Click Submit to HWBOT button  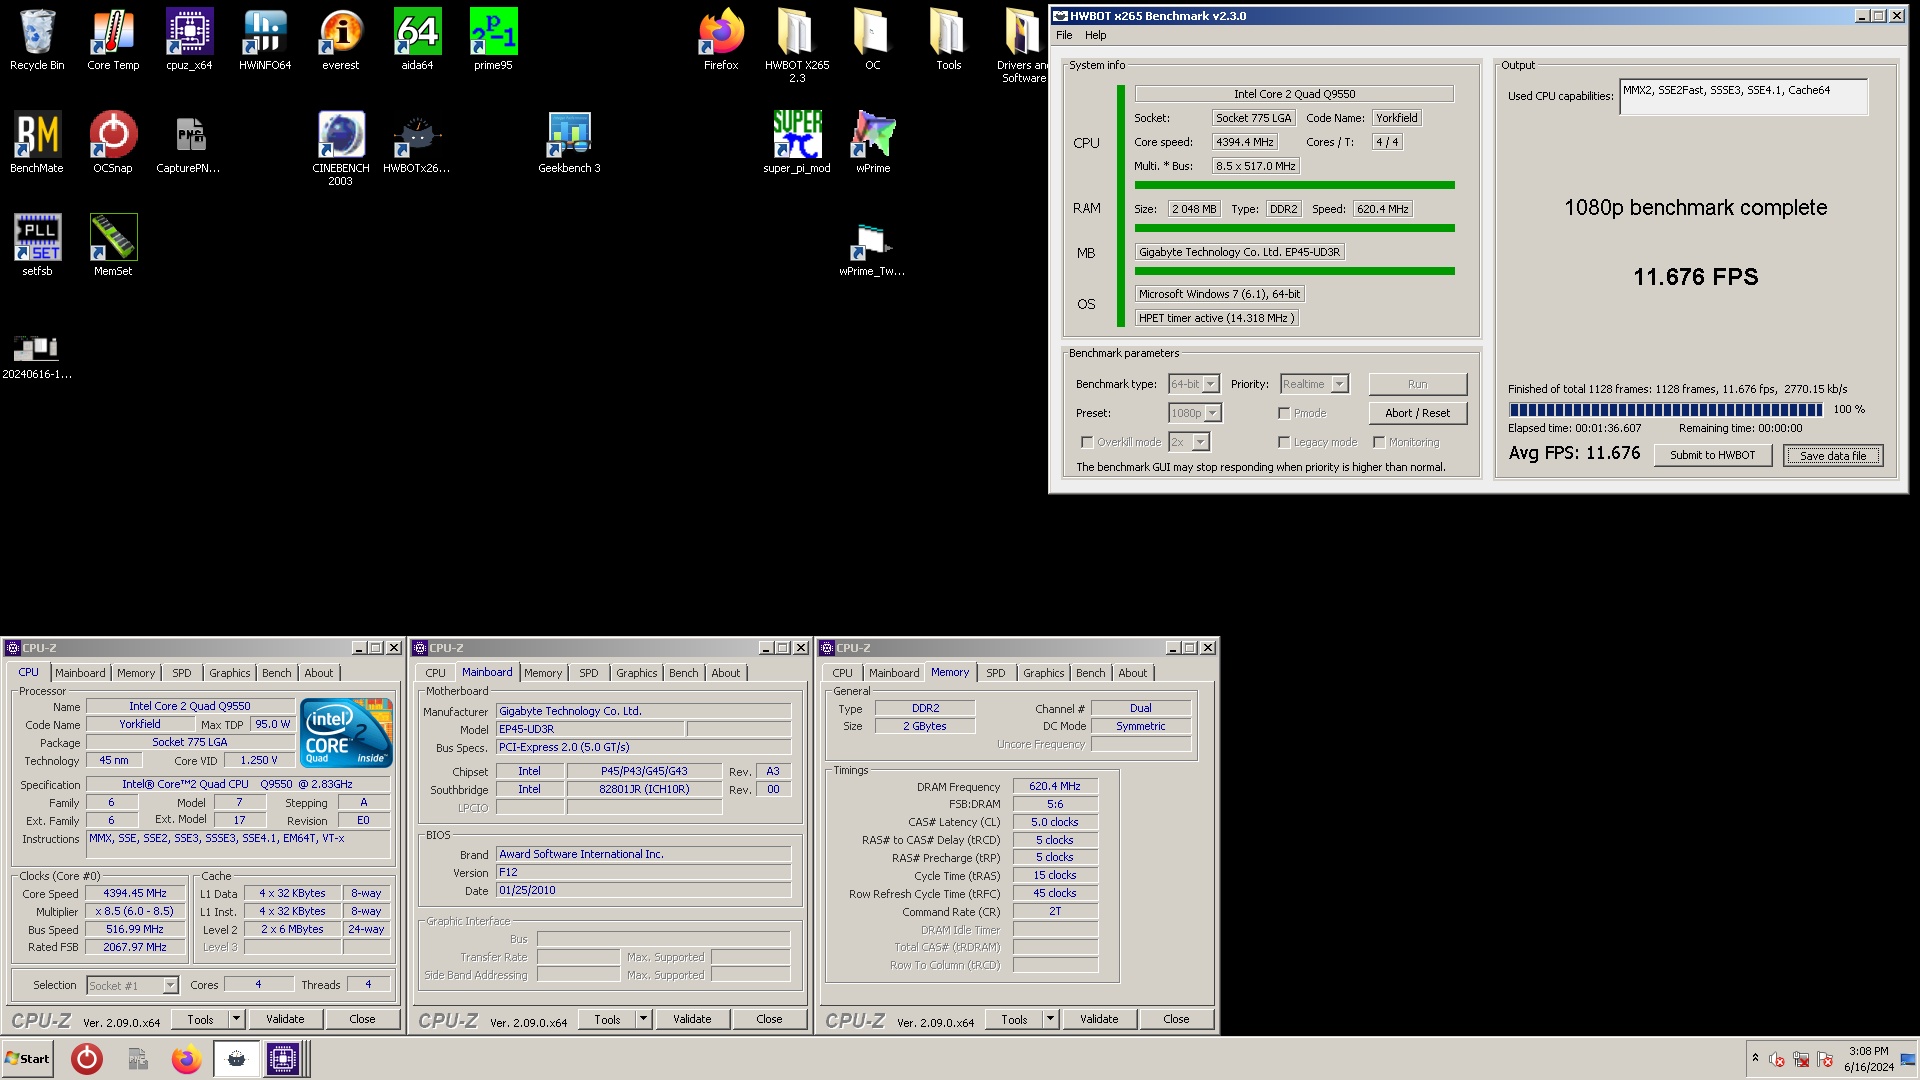(1712, 455)
